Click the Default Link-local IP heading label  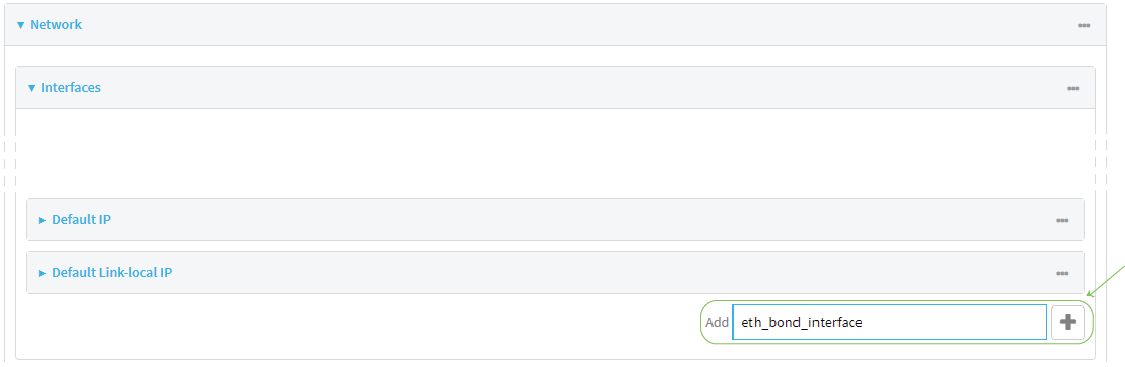(x=112, y=272)
